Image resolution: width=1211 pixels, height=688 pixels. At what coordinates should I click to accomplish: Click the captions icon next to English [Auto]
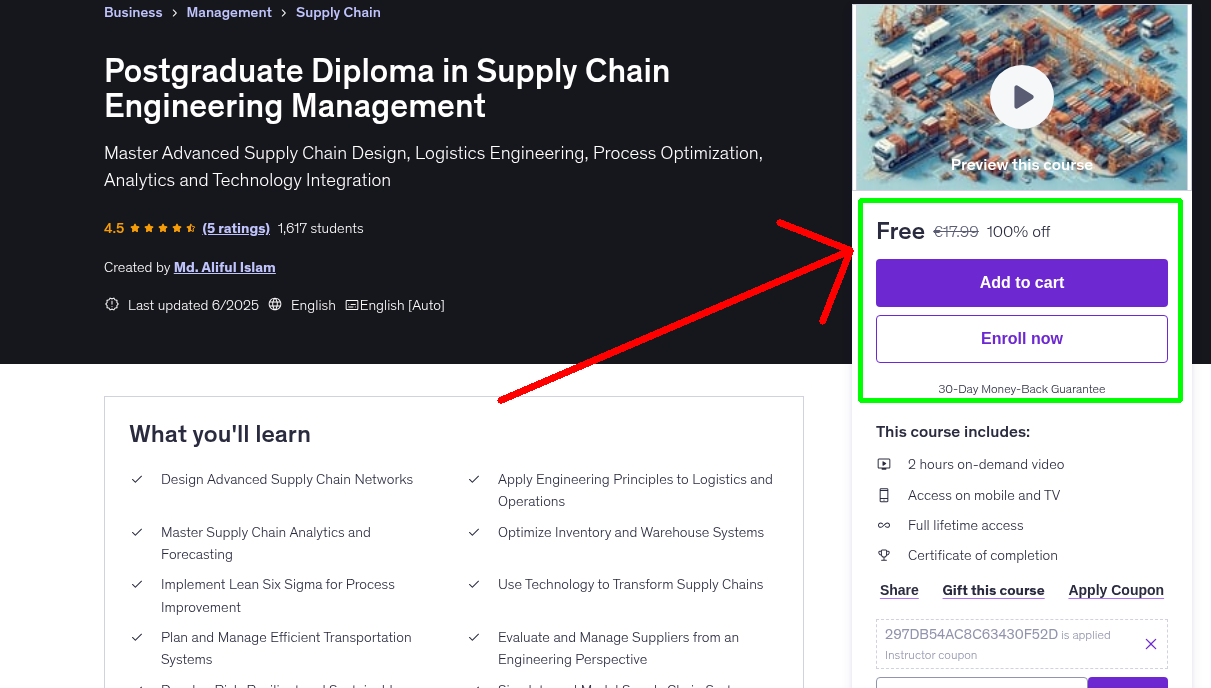[x=353, y=305]
